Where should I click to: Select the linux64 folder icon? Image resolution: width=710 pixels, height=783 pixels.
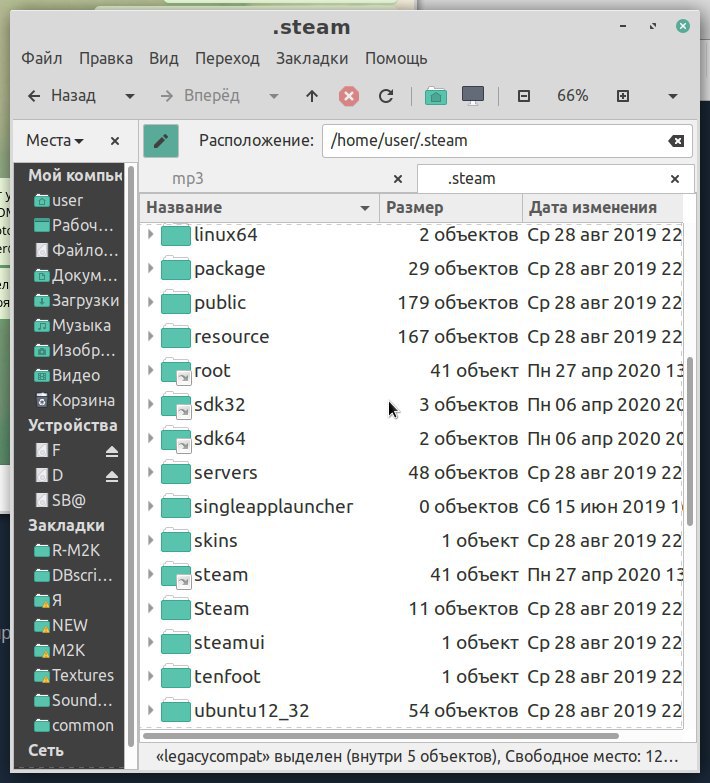click(x=176, y=235)
